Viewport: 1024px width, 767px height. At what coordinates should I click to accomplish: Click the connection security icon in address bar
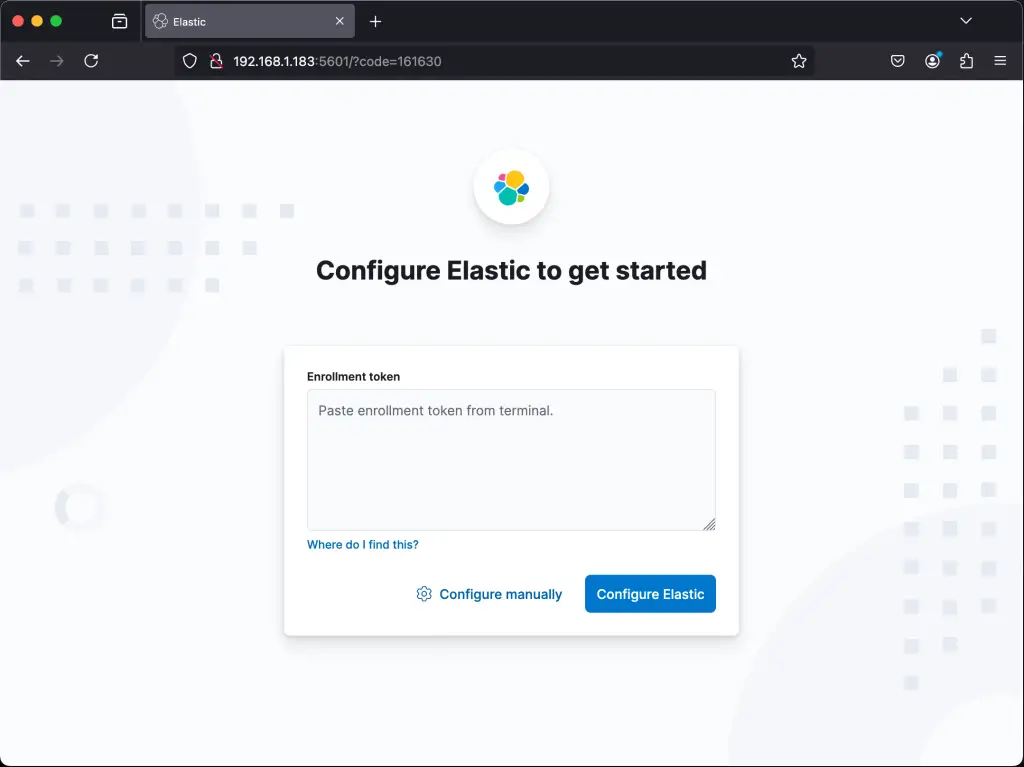tap(215, 60)
